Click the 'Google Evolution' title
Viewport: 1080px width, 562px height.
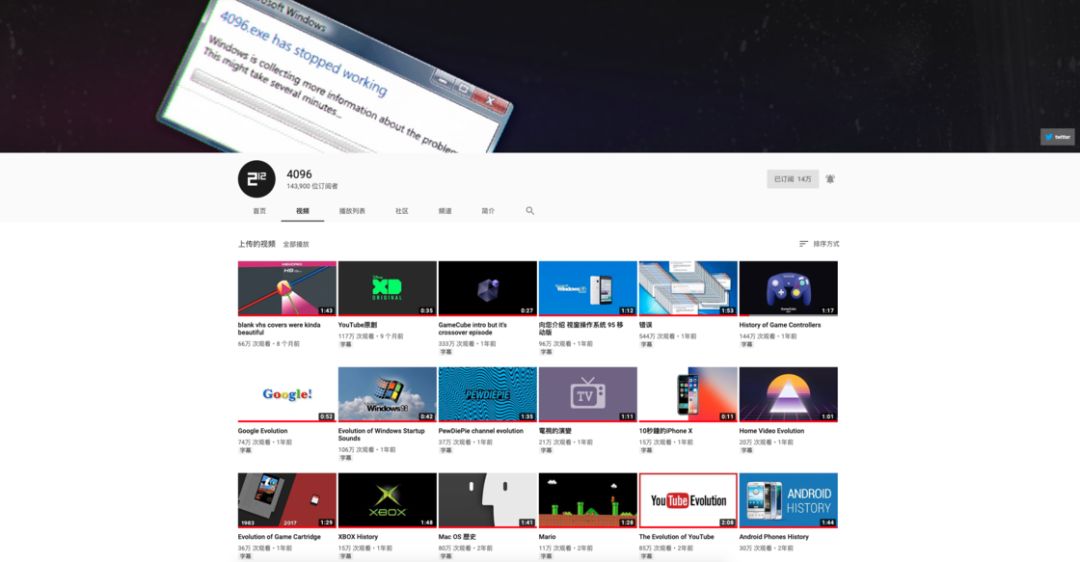pyautogui.click(x=262, y=431)
